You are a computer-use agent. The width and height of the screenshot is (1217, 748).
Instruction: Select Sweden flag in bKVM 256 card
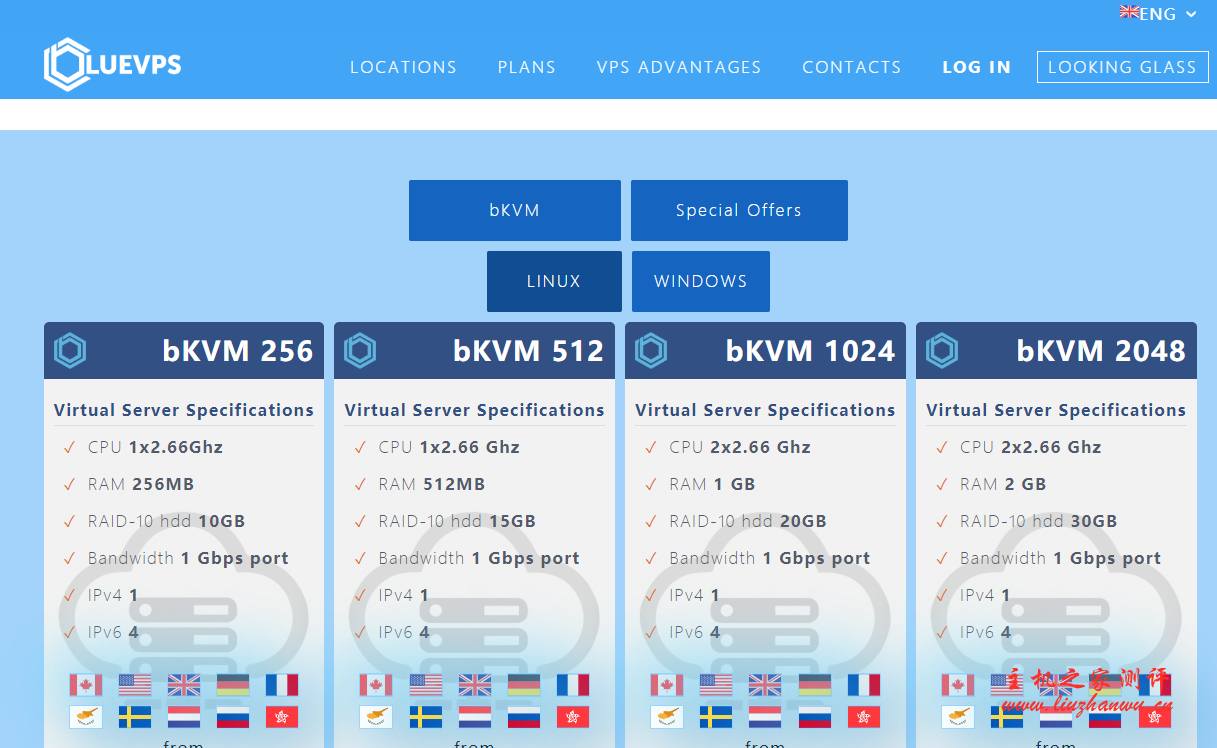[x=135, y=717]
